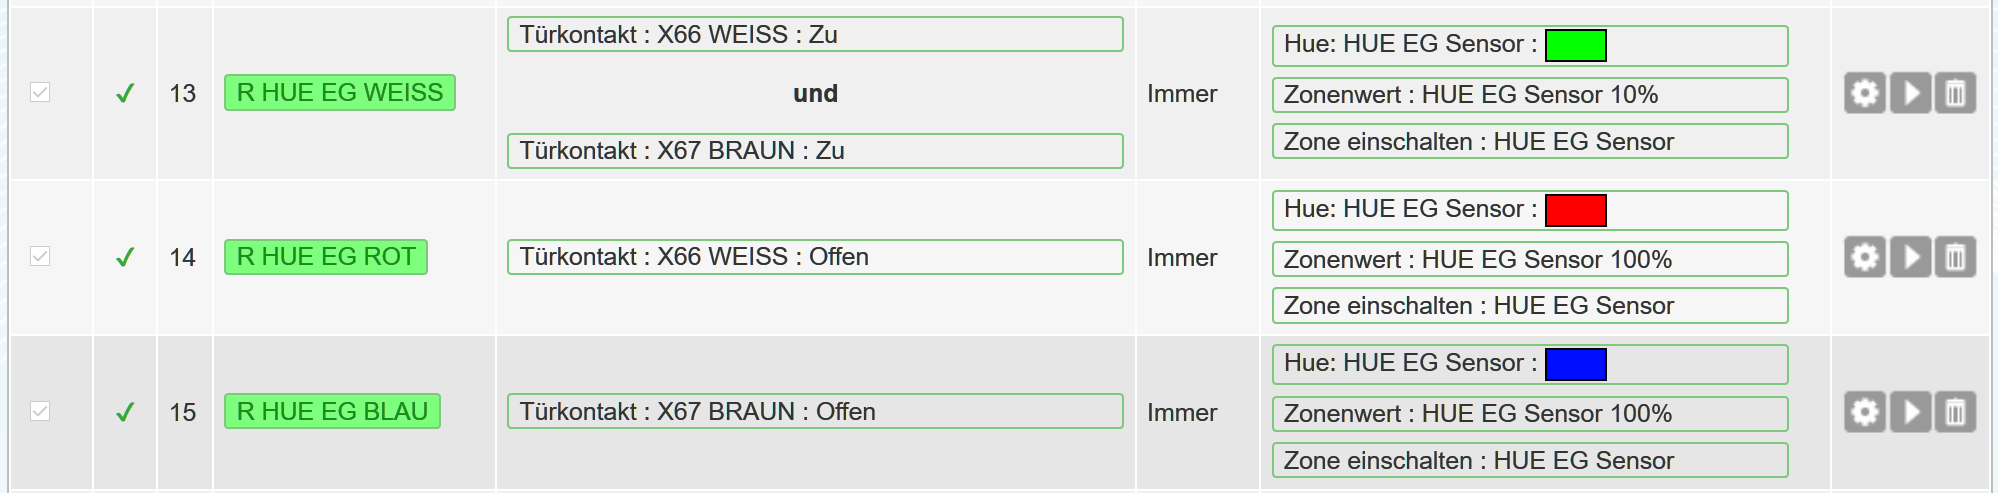Select action Zonenwert HUE EG Sensor 10%
The image size is (1998, 493).
[1529, 95]
